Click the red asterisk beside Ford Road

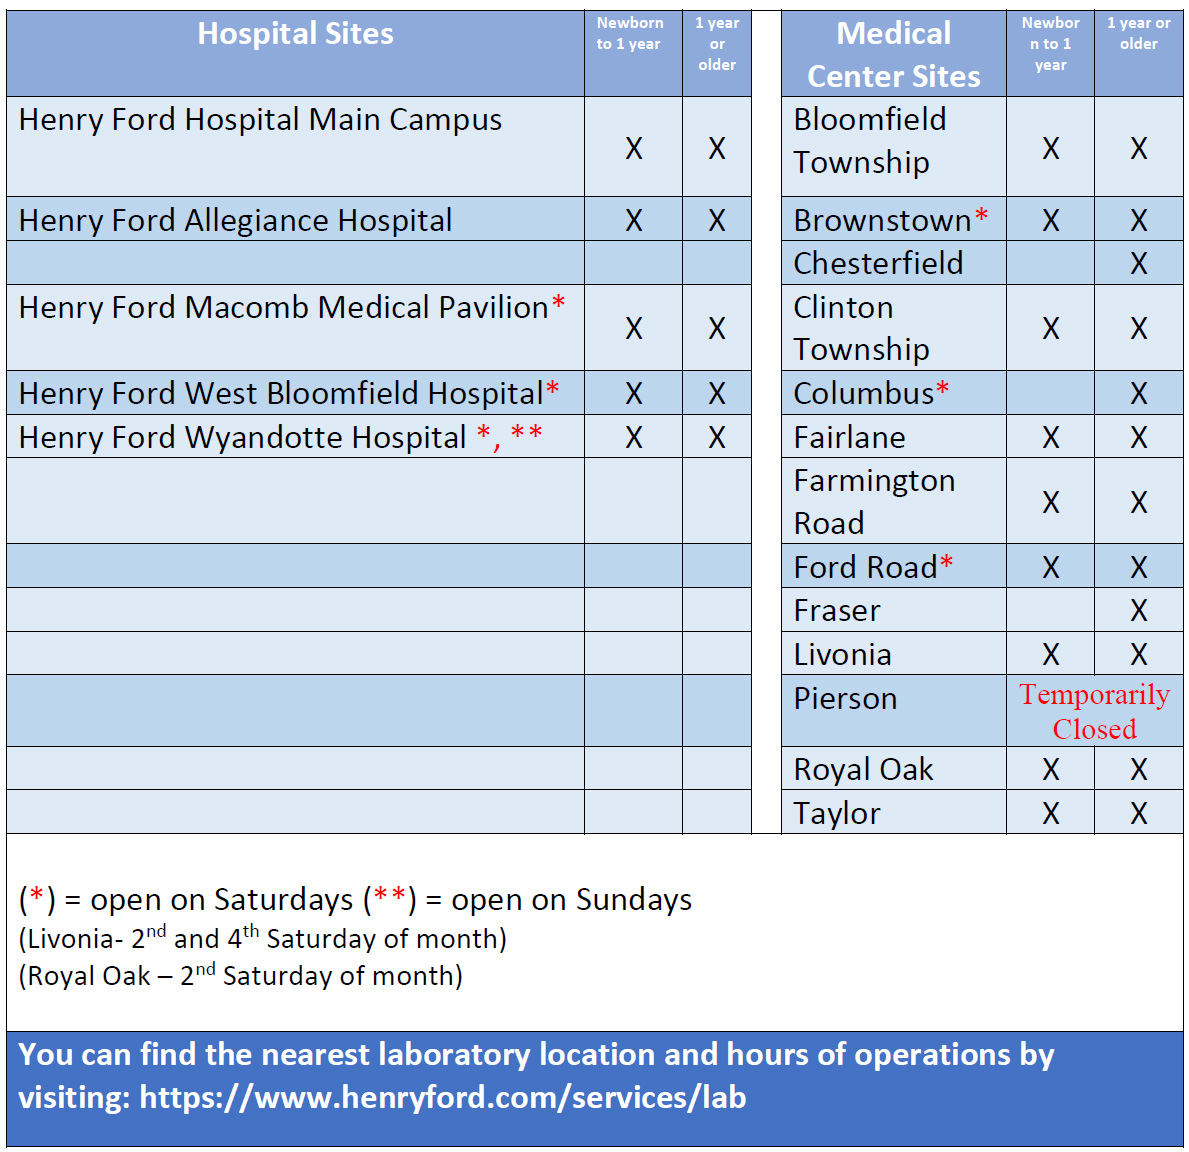[x=946, y=563]
